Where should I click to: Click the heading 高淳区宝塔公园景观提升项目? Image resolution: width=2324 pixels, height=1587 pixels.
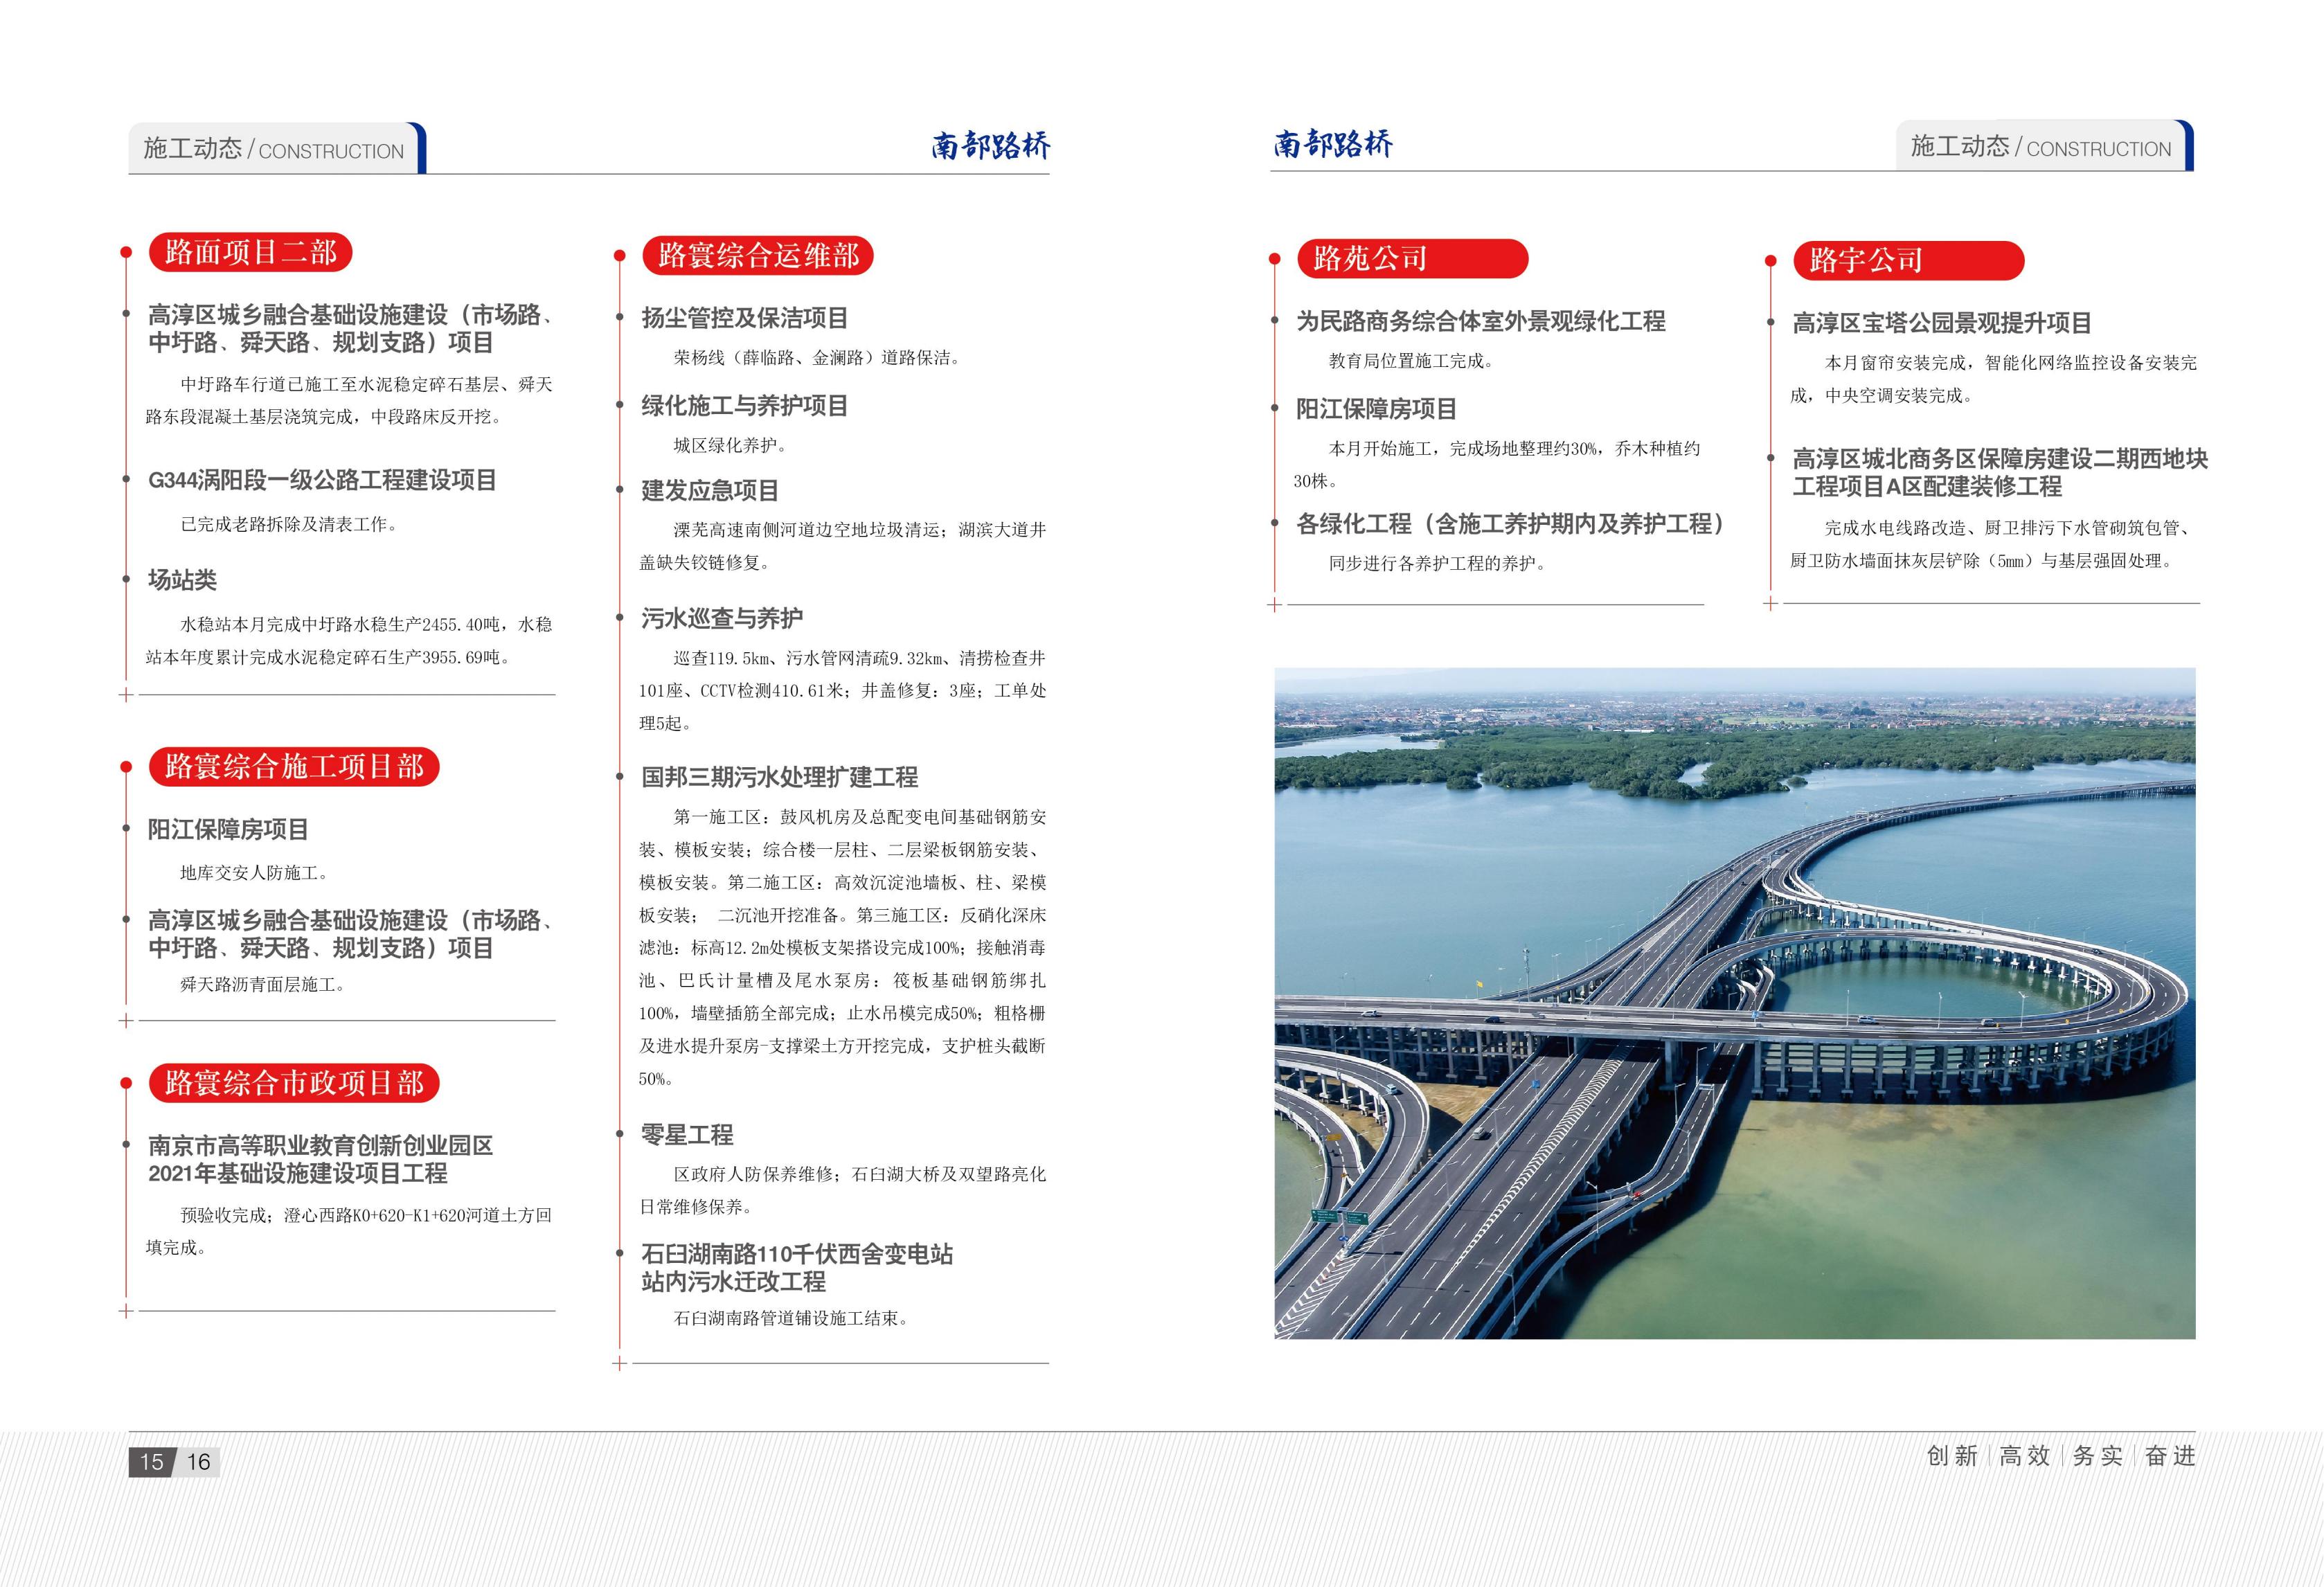1941,323
